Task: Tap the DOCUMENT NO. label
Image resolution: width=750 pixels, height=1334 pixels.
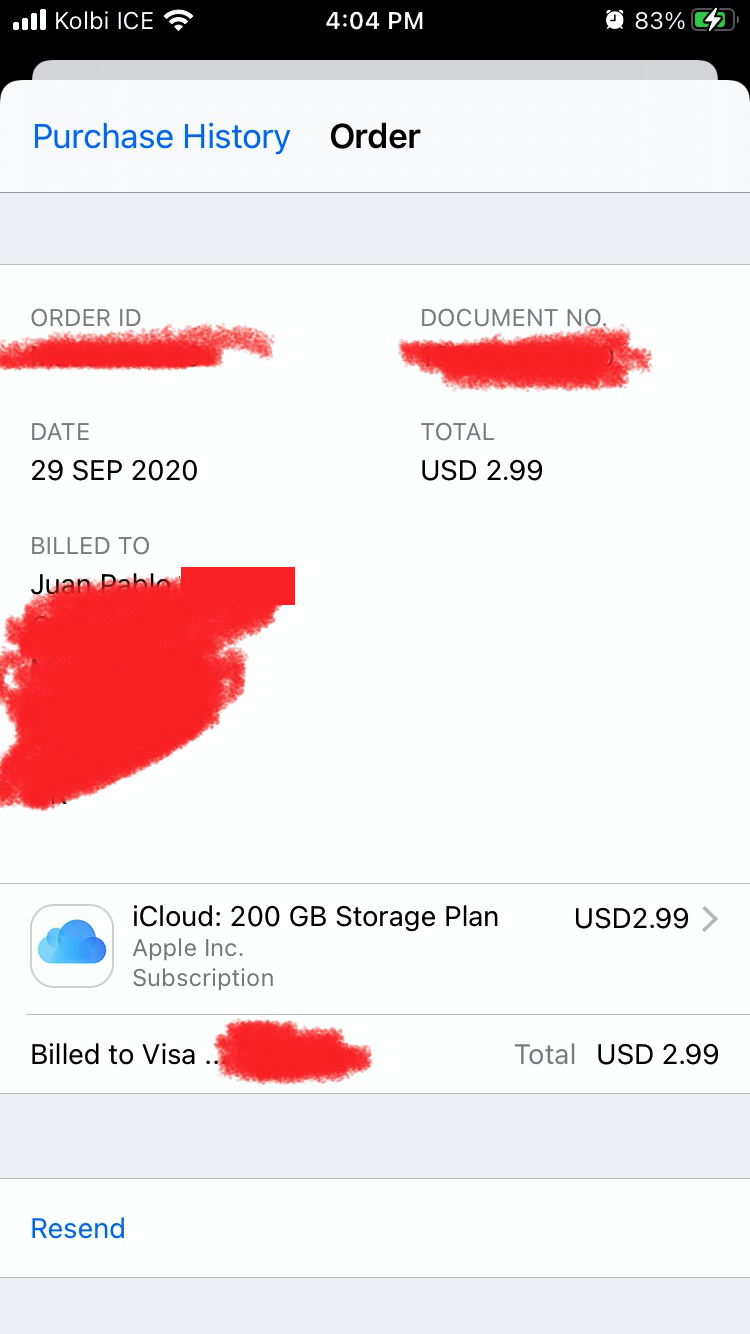Action: [x=513, y=318]
